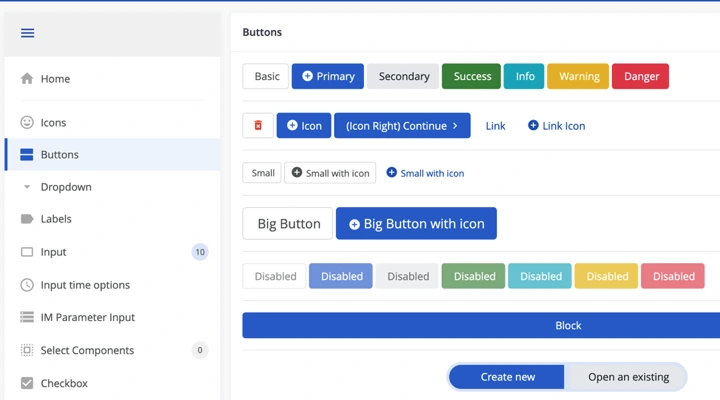Click the green Disabled button
This screenshot has height=400, width=720.
click(473, 276)
